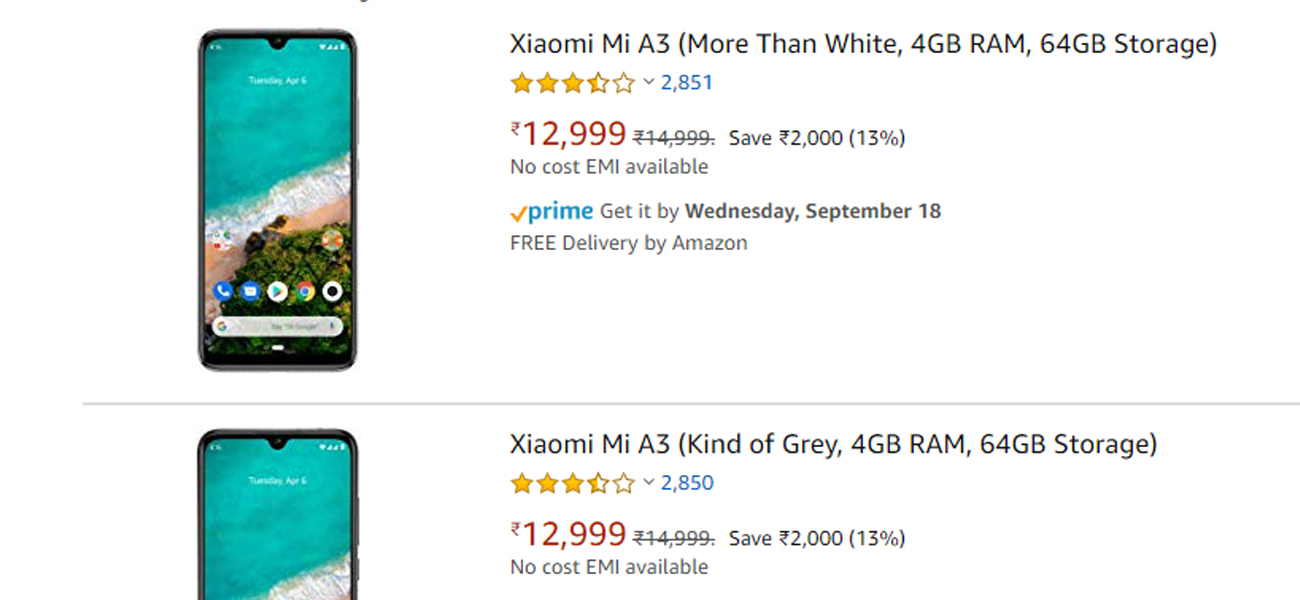
Task: Expand the rating dropdown arrow for the White Mi A3
Action: tap(648, 82)
